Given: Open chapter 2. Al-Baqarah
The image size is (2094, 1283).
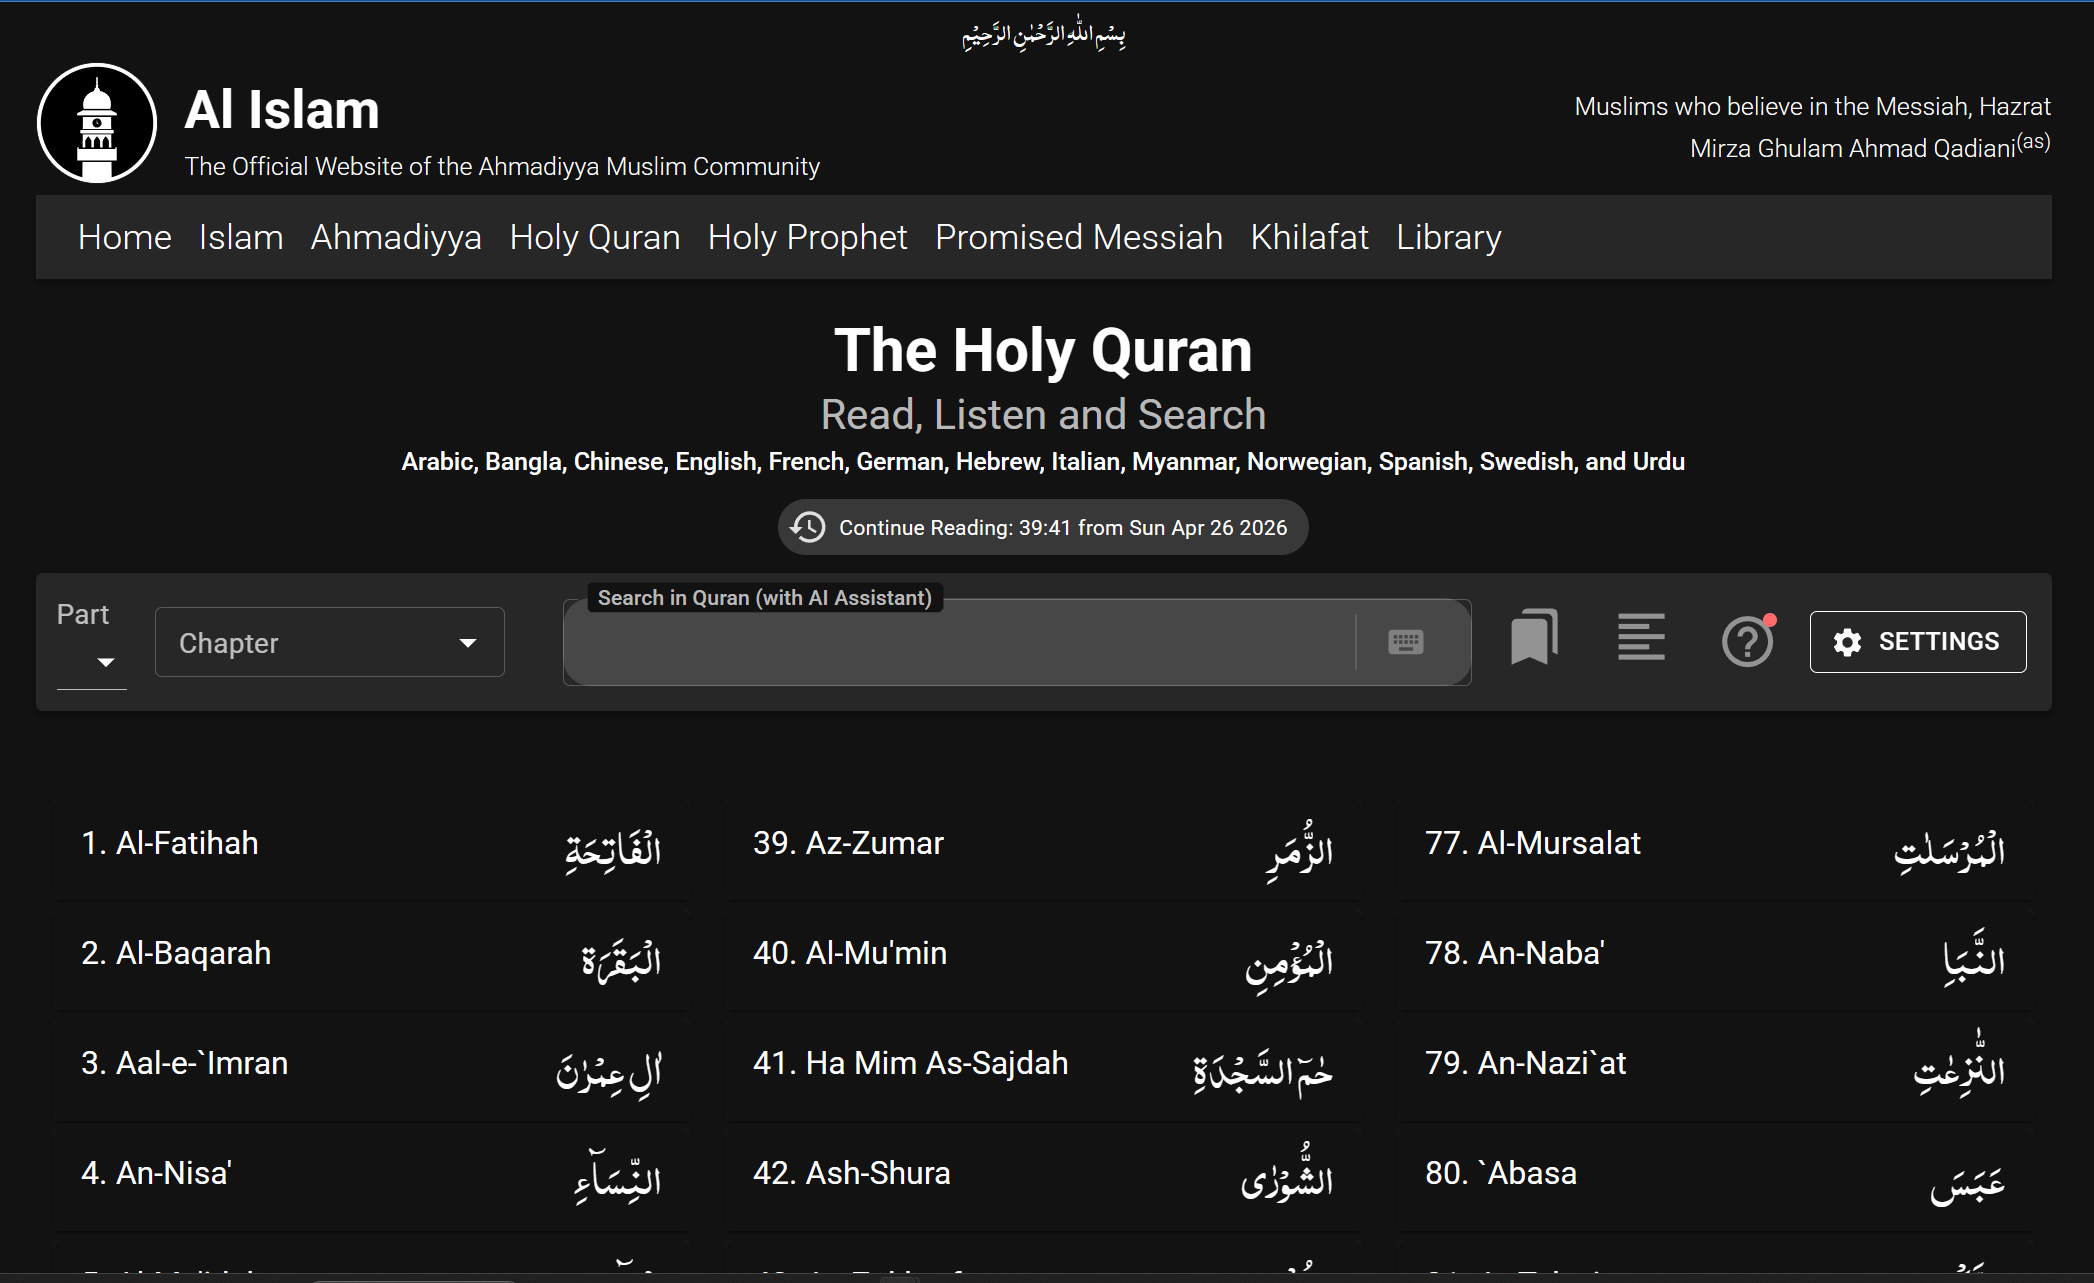Looking at the screenshot, I should pos(371,958).
